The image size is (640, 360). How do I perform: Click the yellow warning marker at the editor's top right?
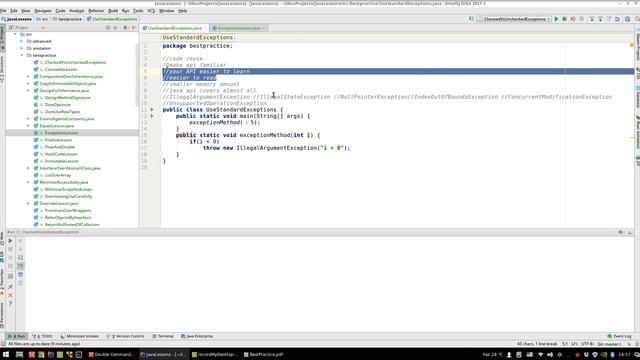click(632, 45)
